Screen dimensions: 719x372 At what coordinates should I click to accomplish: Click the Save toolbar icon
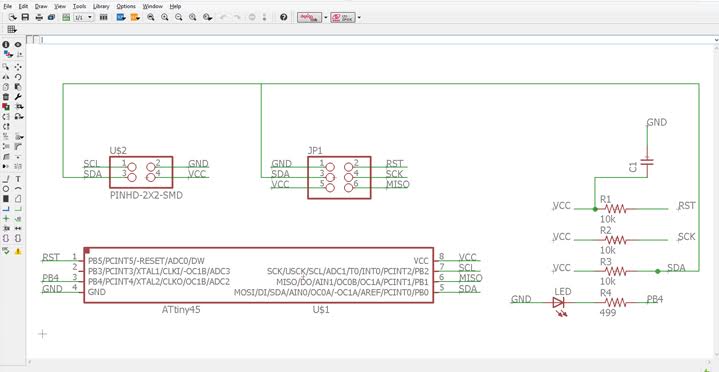point(25,17)
